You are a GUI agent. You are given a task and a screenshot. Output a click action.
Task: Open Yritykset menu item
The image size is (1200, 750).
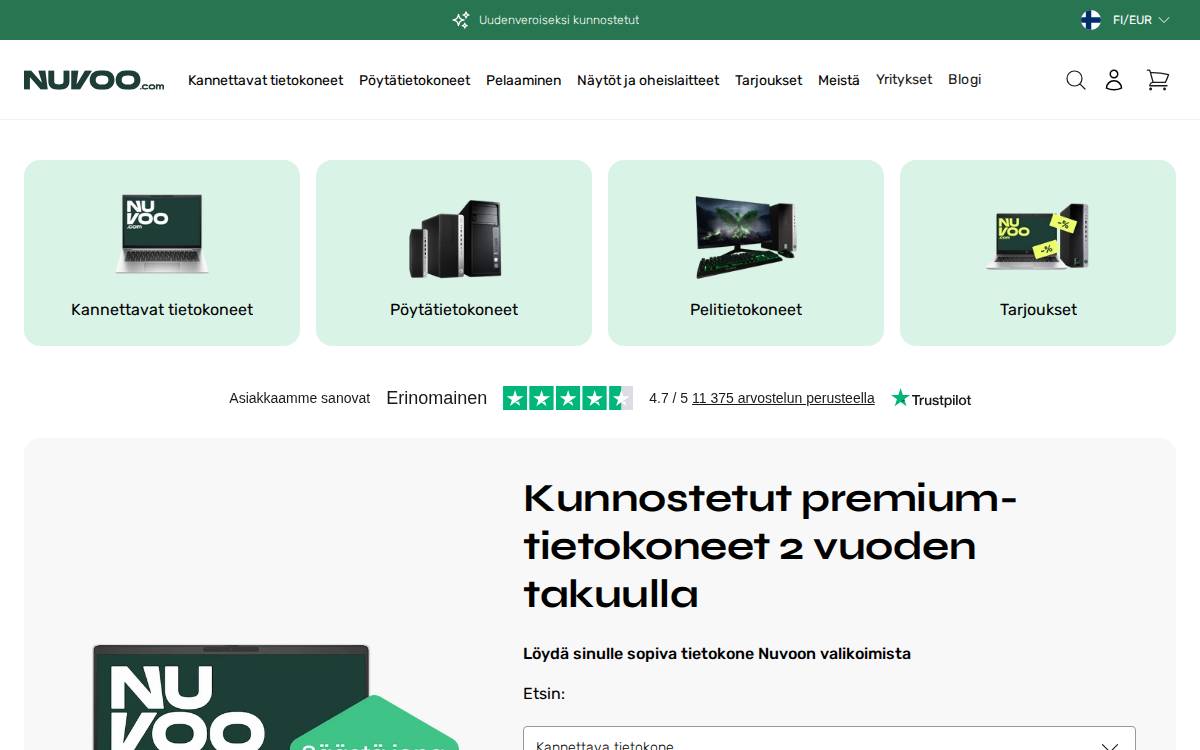point(904,80)
